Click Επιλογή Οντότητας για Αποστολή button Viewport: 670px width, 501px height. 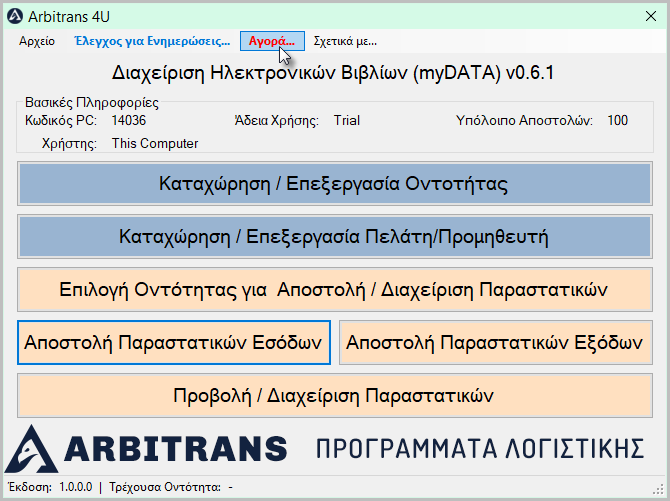[335, 290]
